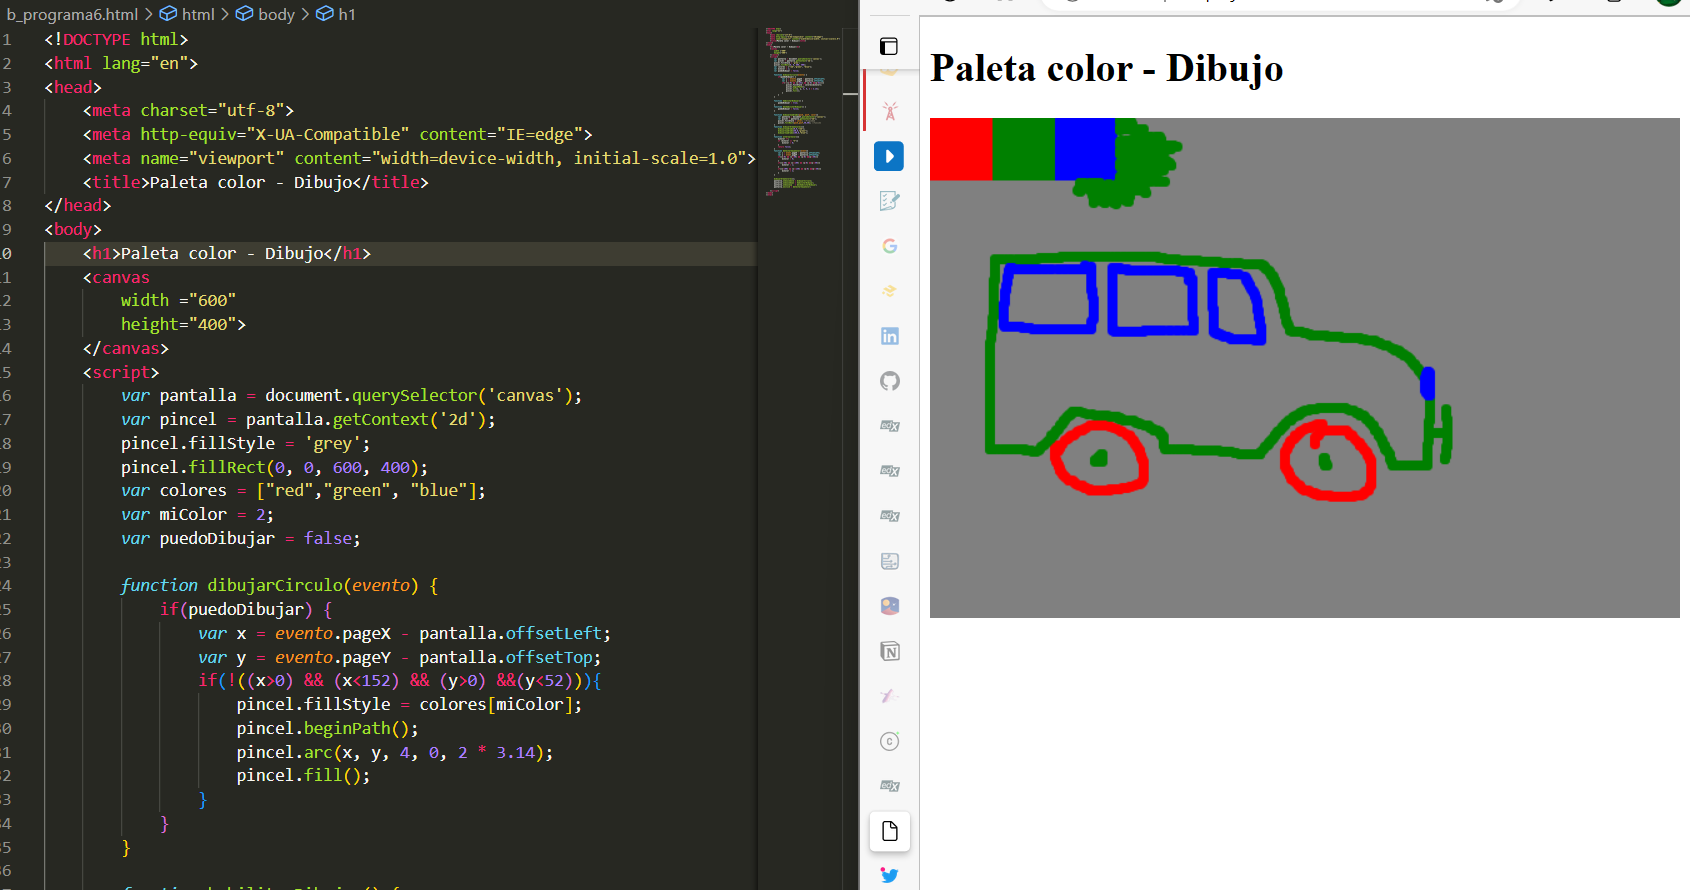Click the h1 breadcrumb segment
The height and width of the screenshot is (890, 1690).
336,14
